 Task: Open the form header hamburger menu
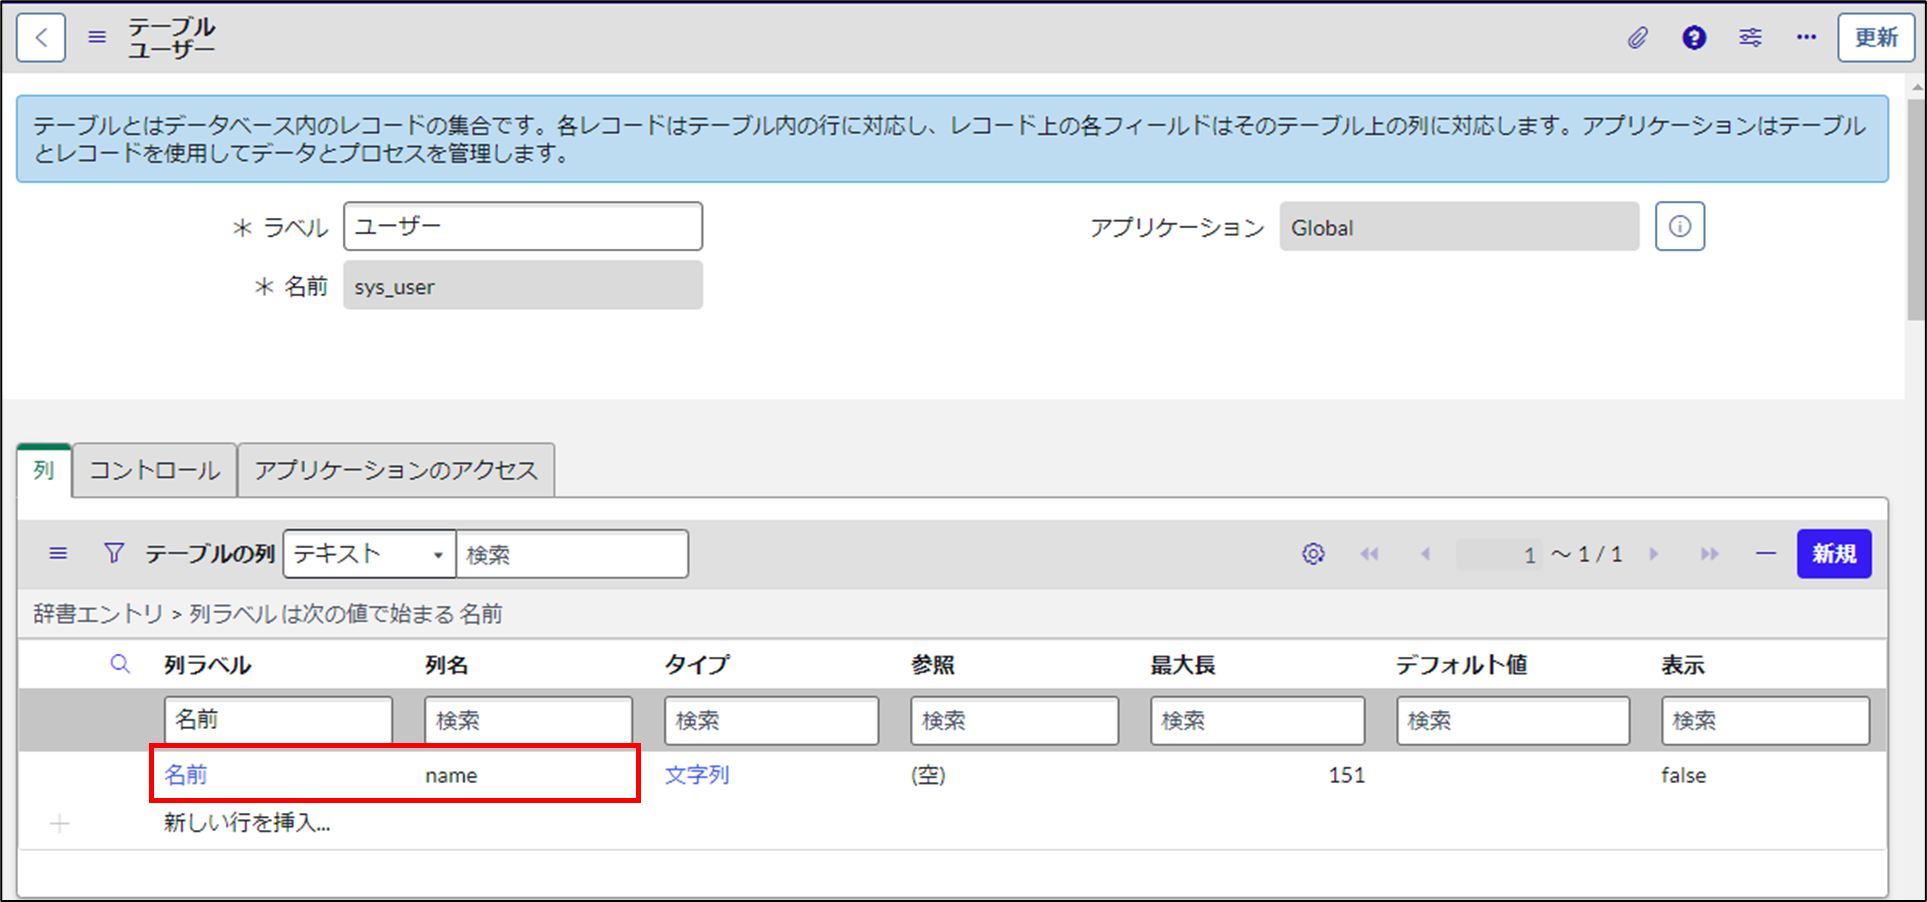96,37
